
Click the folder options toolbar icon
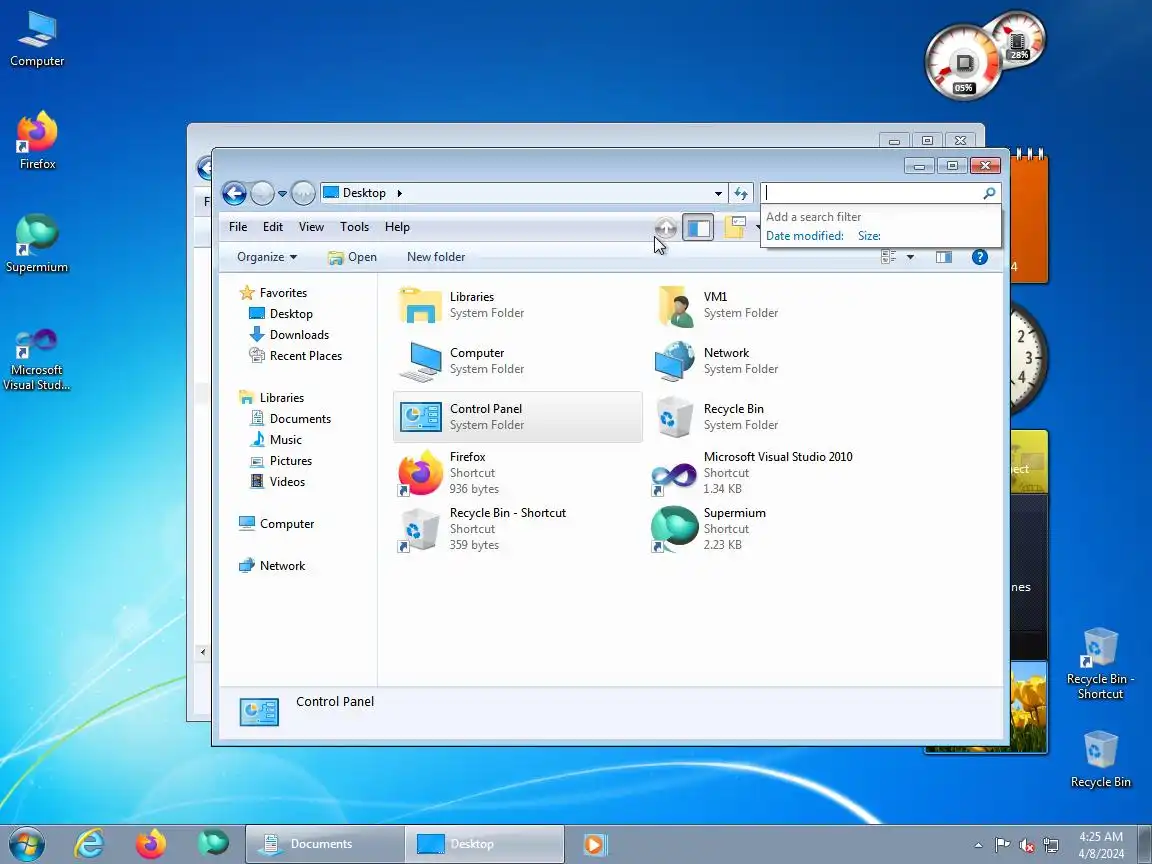tap(735, 227)
